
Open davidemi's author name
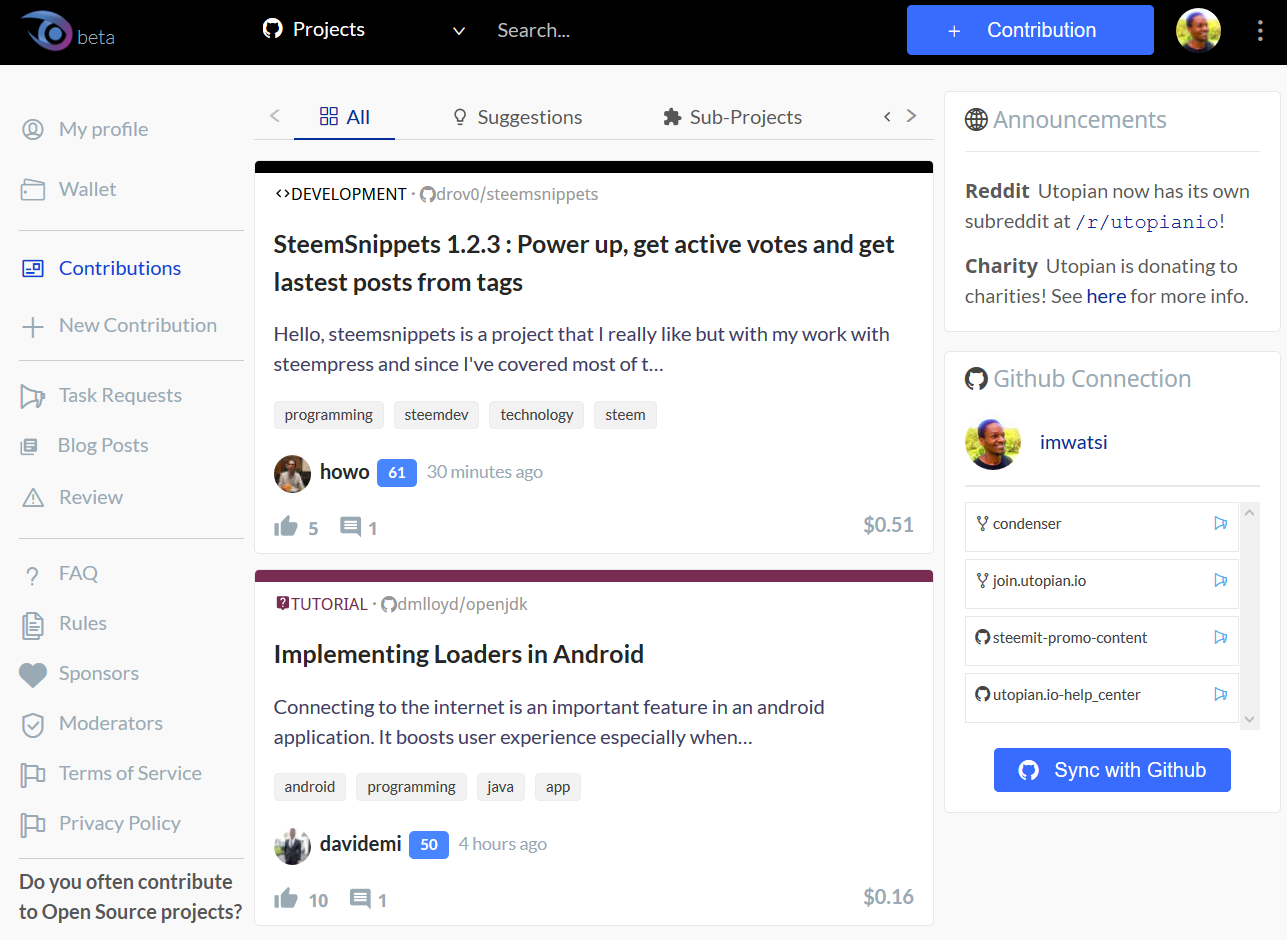[x=360, y=844]
